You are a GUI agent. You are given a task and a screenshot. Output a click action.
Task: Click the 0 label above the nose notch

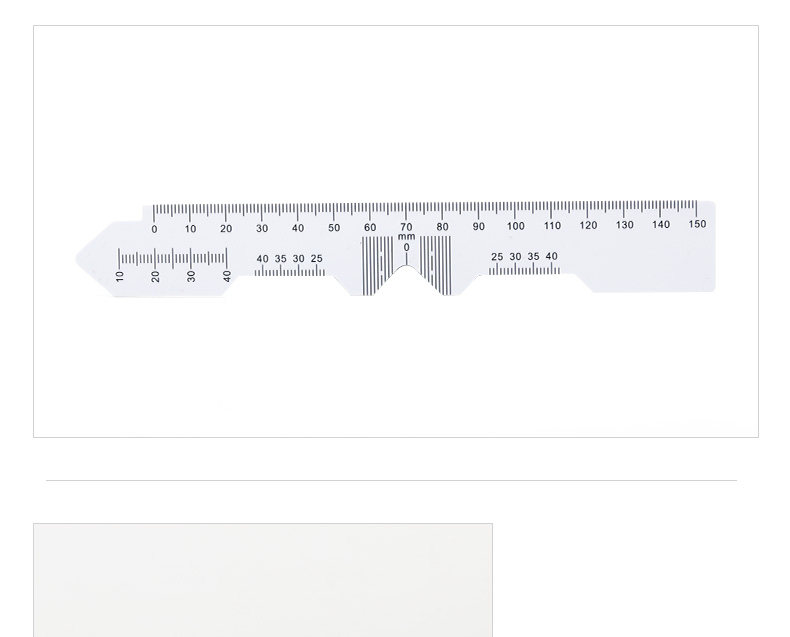407,247
